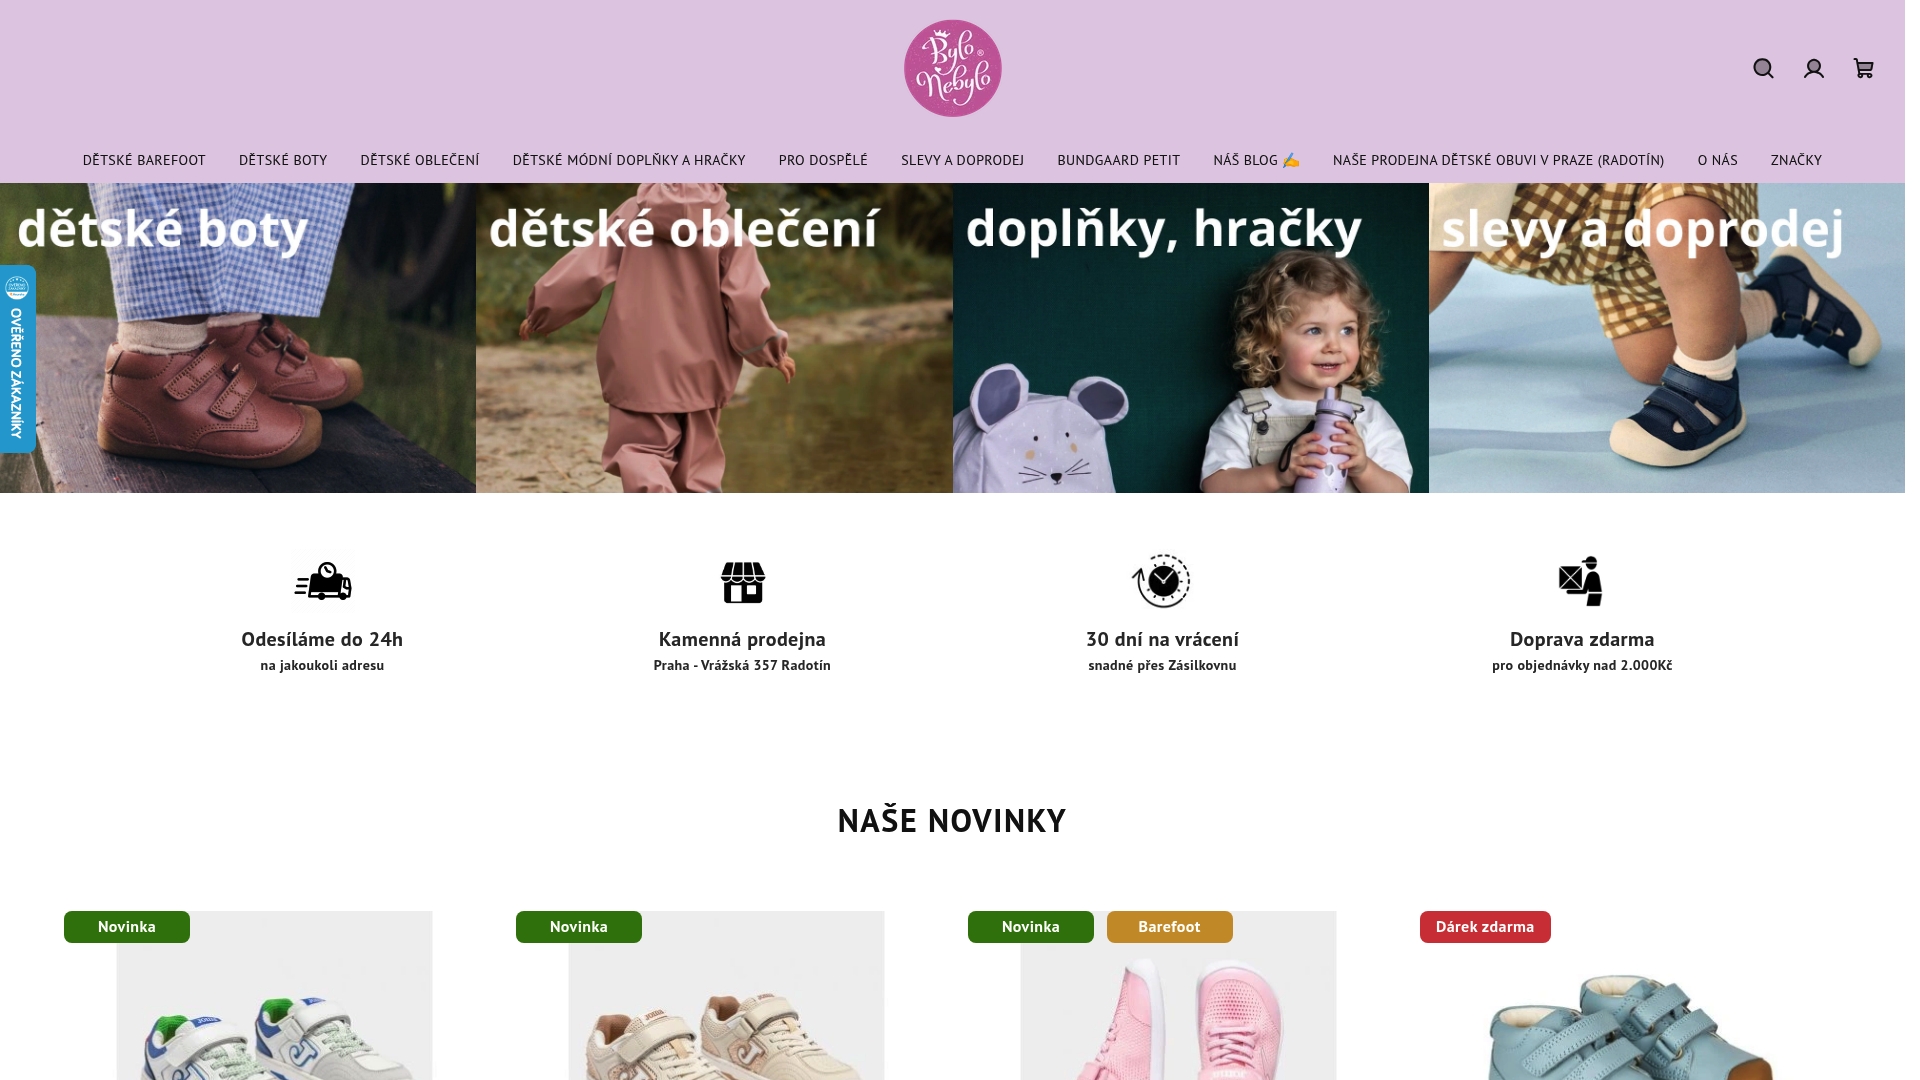The width and height of the screenshot is (1920, 1080).
Task: Select the doplňky, hračky banner image
Action: coord(1190,338)
